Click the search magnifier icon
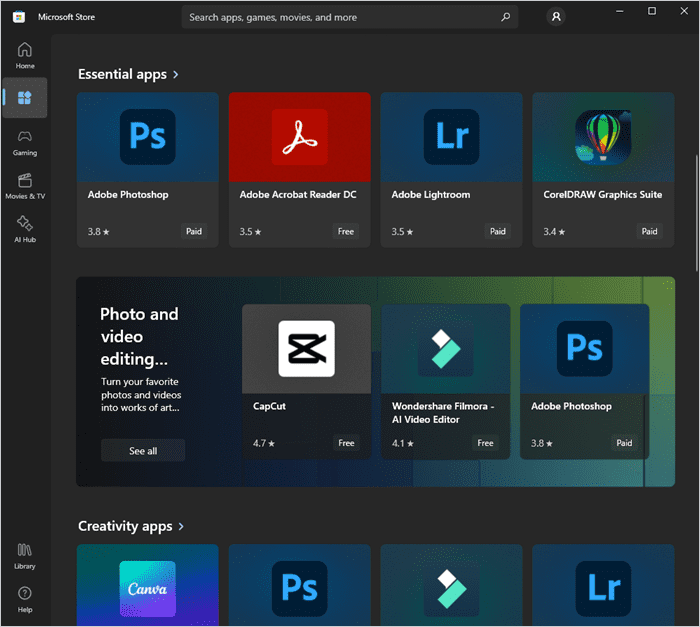This screenshot has width=700, height=627. pyautogui.click(x=505, y=17)
